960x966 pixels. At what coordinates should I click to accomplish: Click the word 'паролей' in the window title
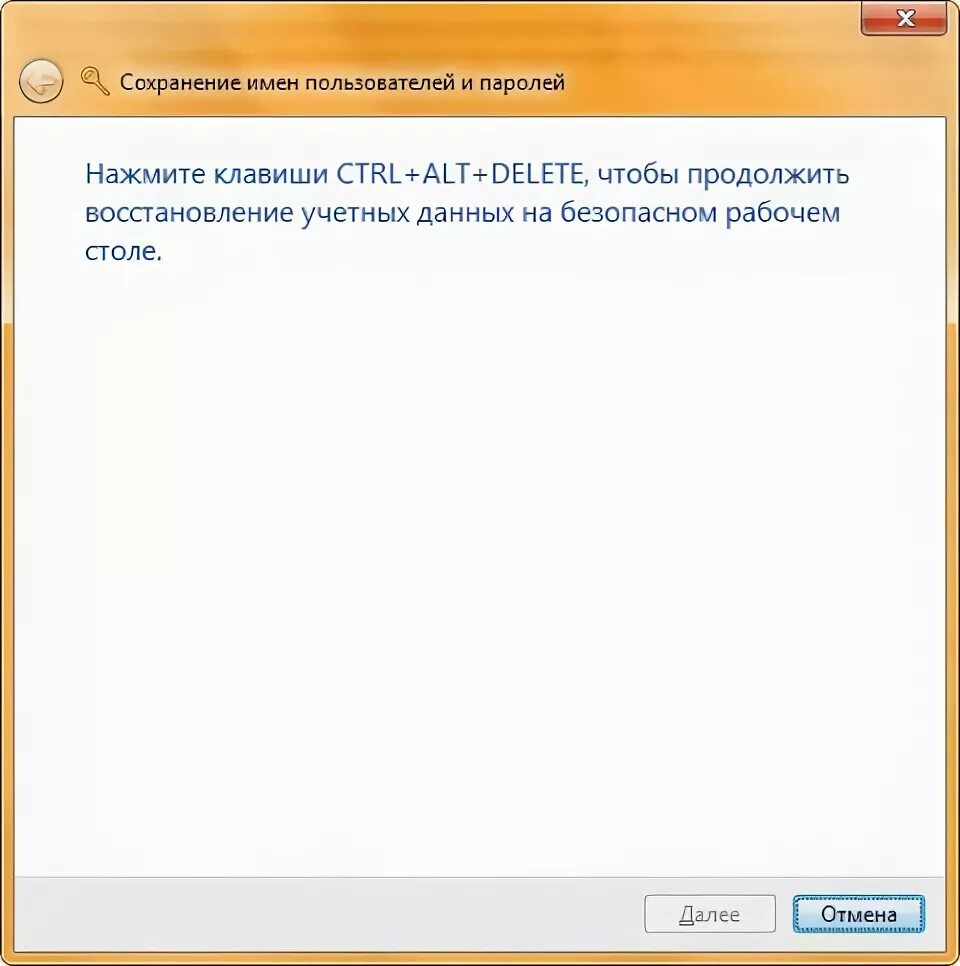(x=522, y=83)
